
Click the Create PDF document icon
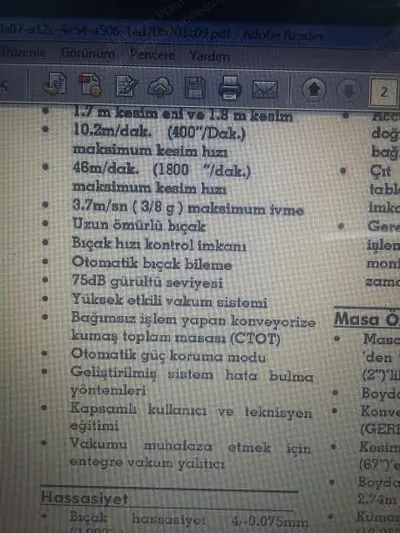56,84
